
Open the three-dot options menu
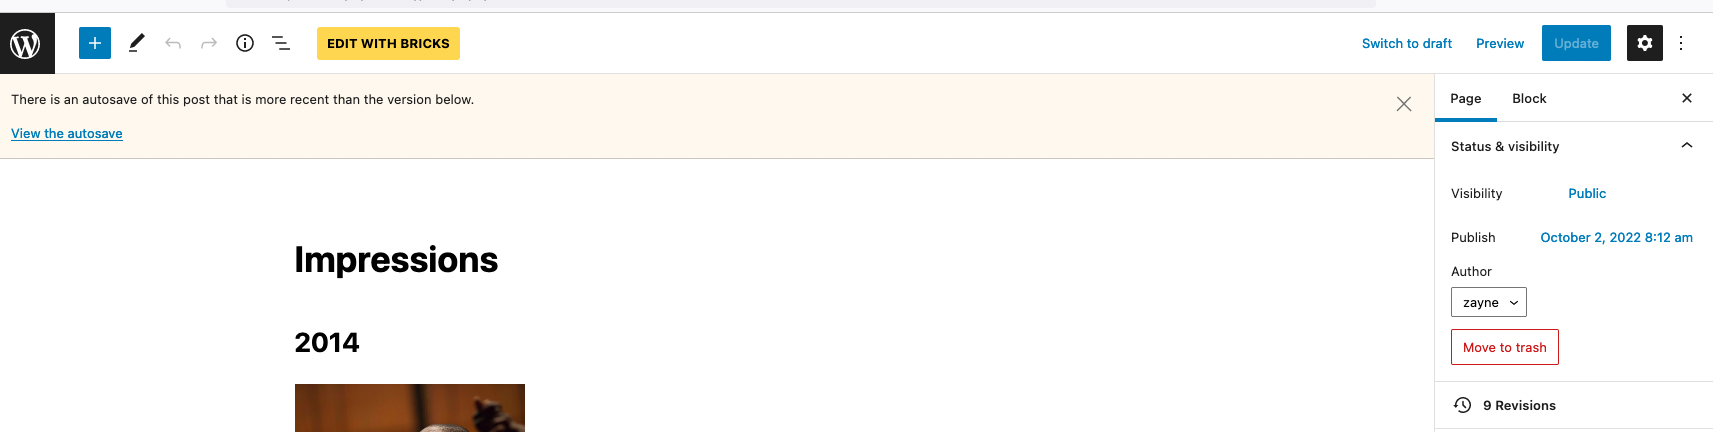pos(1681,43)
